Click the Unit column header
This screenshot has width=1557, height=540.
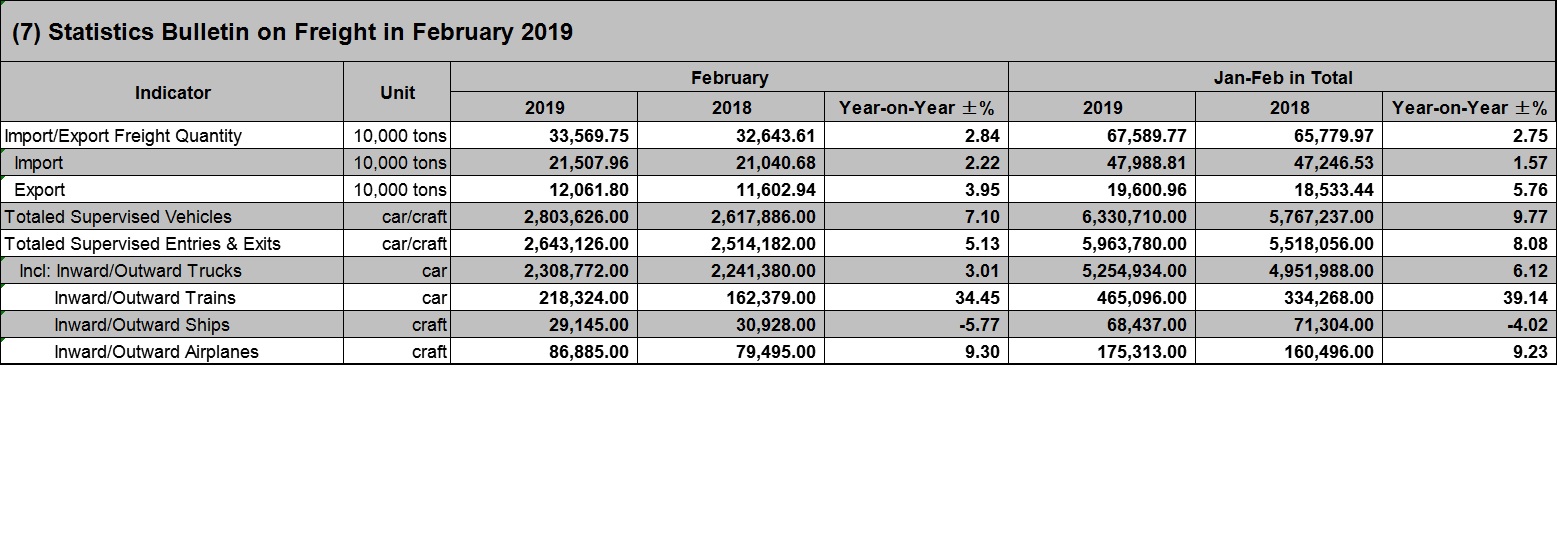[397, 92]
